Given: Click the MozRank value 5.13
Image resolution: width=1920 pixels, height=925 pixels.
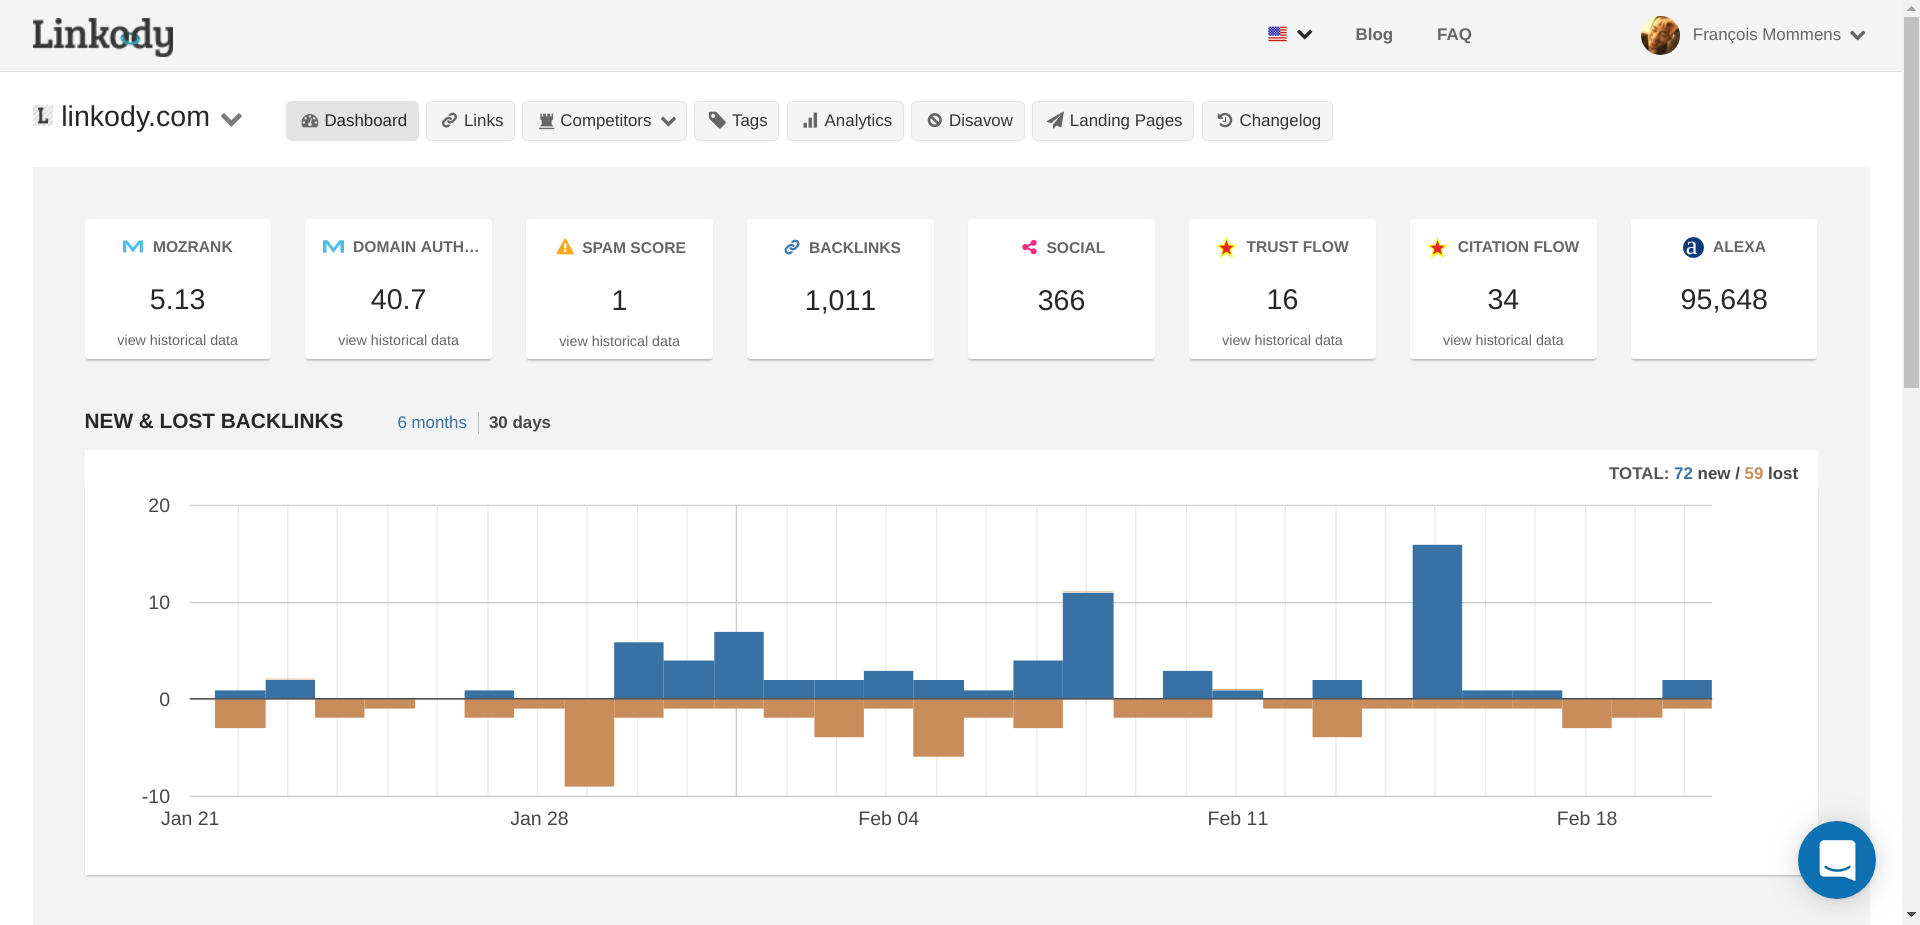Looking at the screenshot, I should 178,299.
